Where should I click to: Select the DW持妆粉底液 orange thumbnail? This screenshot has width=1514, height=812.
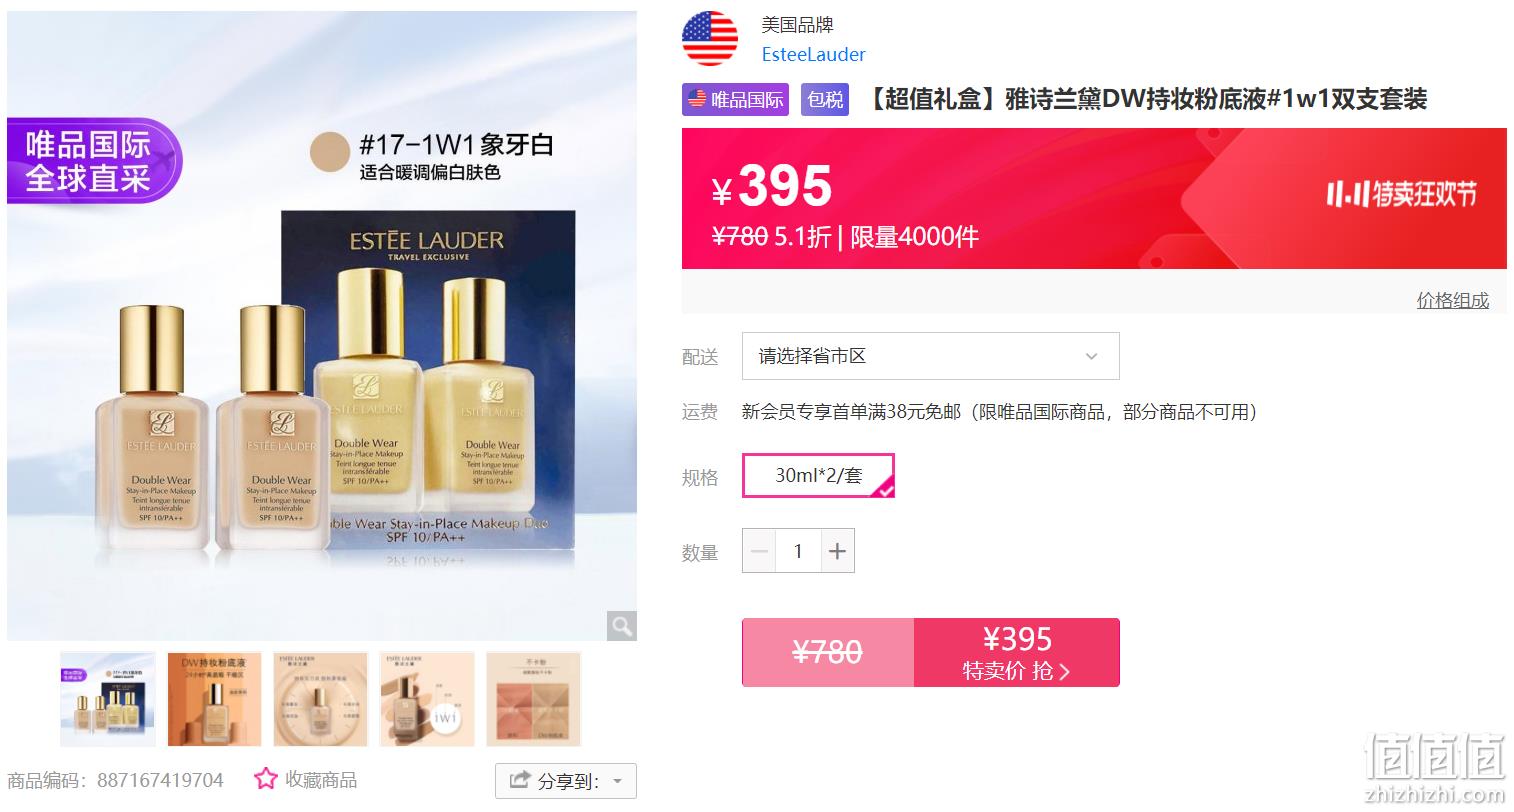point(214,699)
